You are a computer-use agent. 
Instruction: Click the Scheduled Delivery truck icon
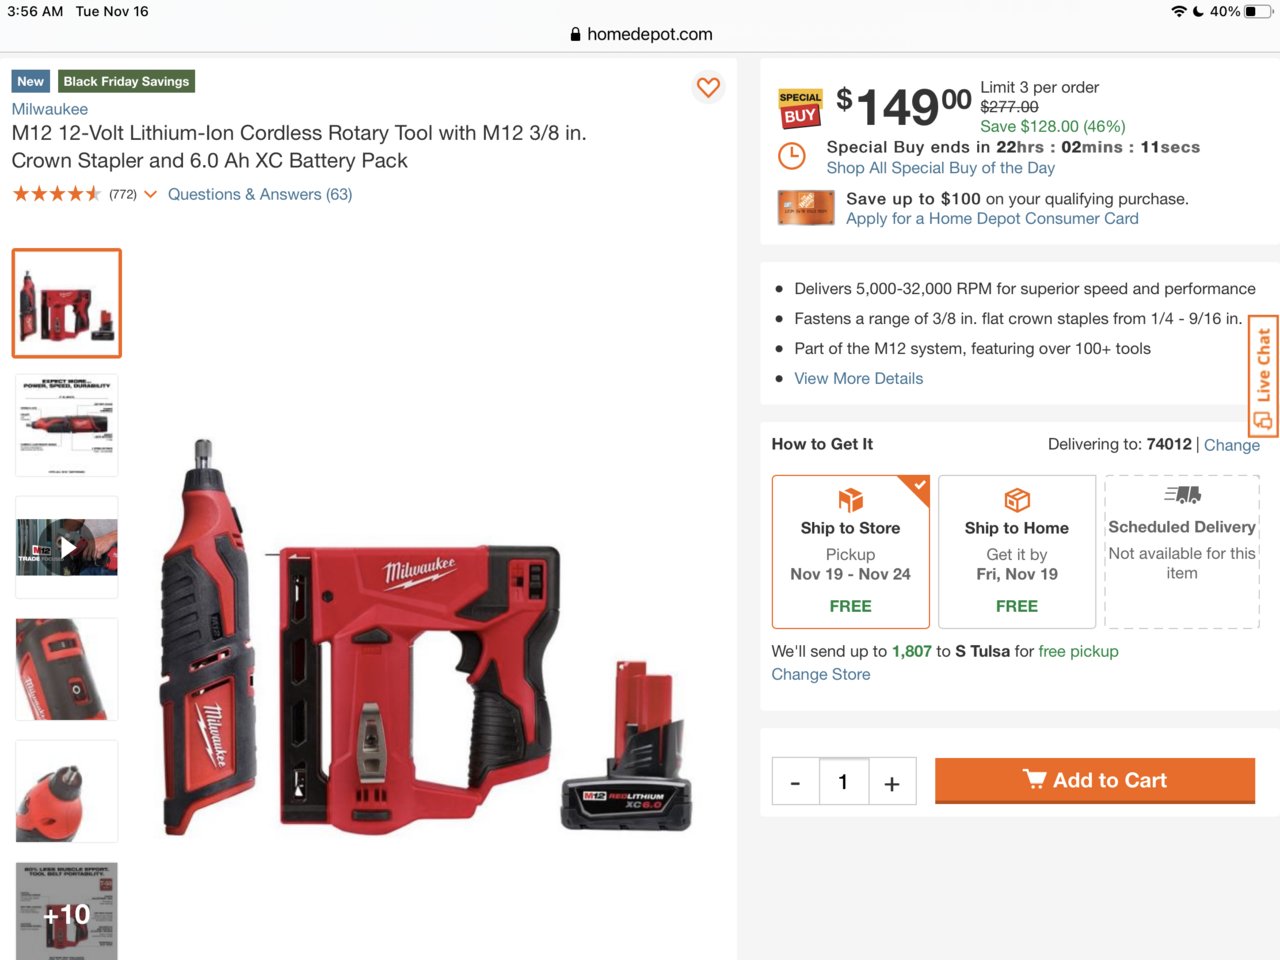(x=1182, y=495)
